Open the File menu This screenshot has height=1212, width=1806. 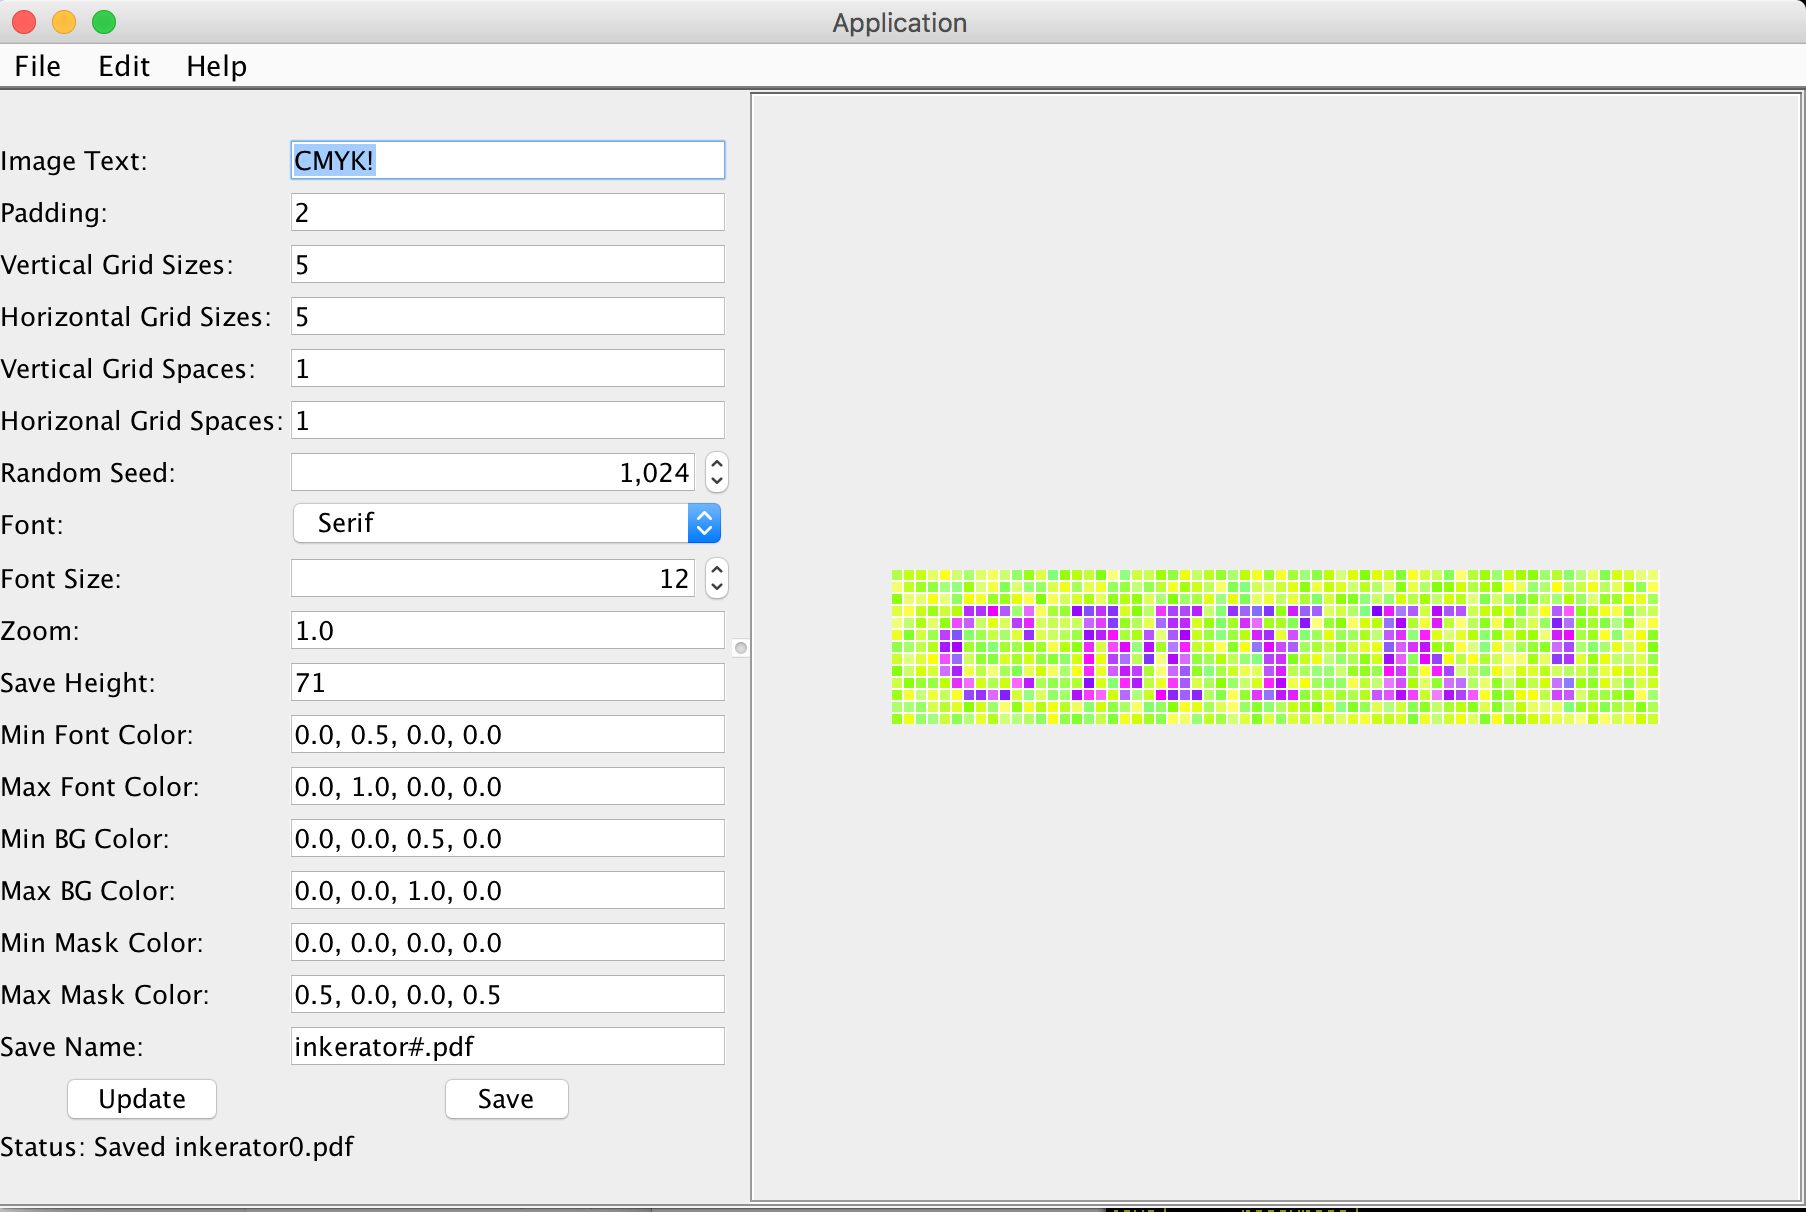(38, 66)
